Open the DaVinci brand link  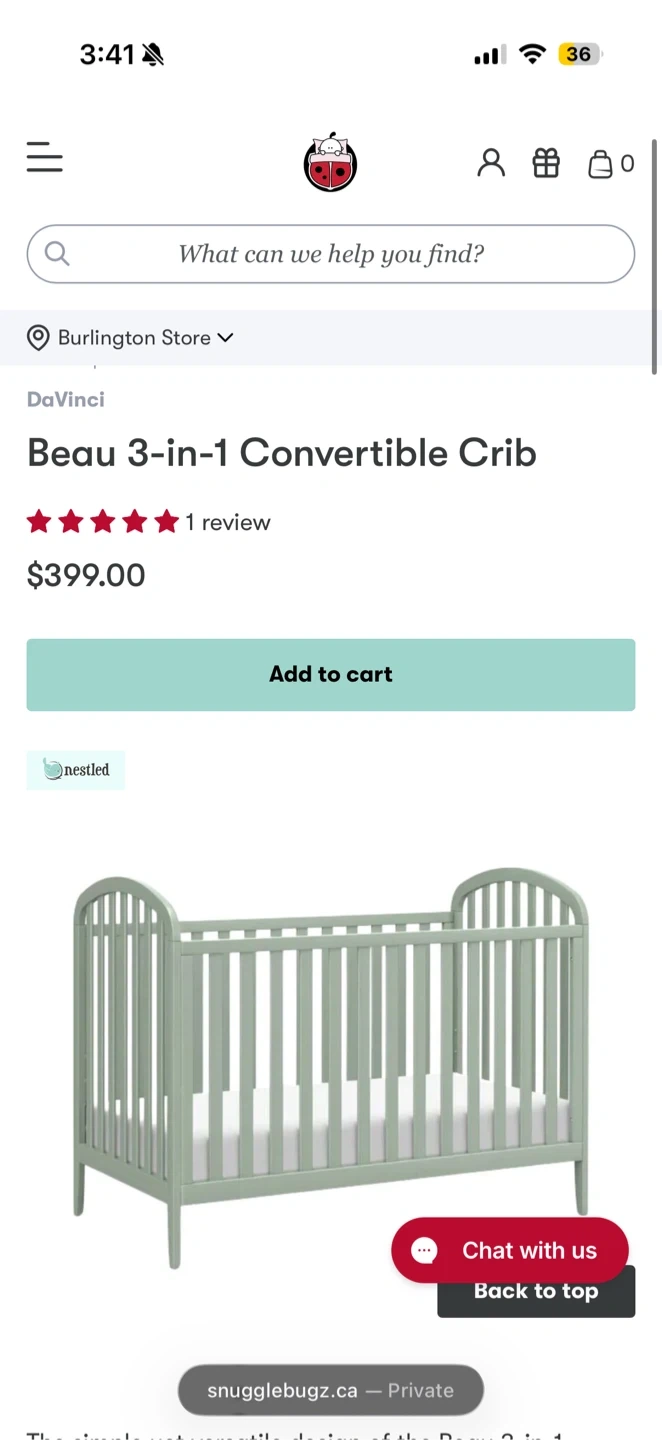[66, 400]
